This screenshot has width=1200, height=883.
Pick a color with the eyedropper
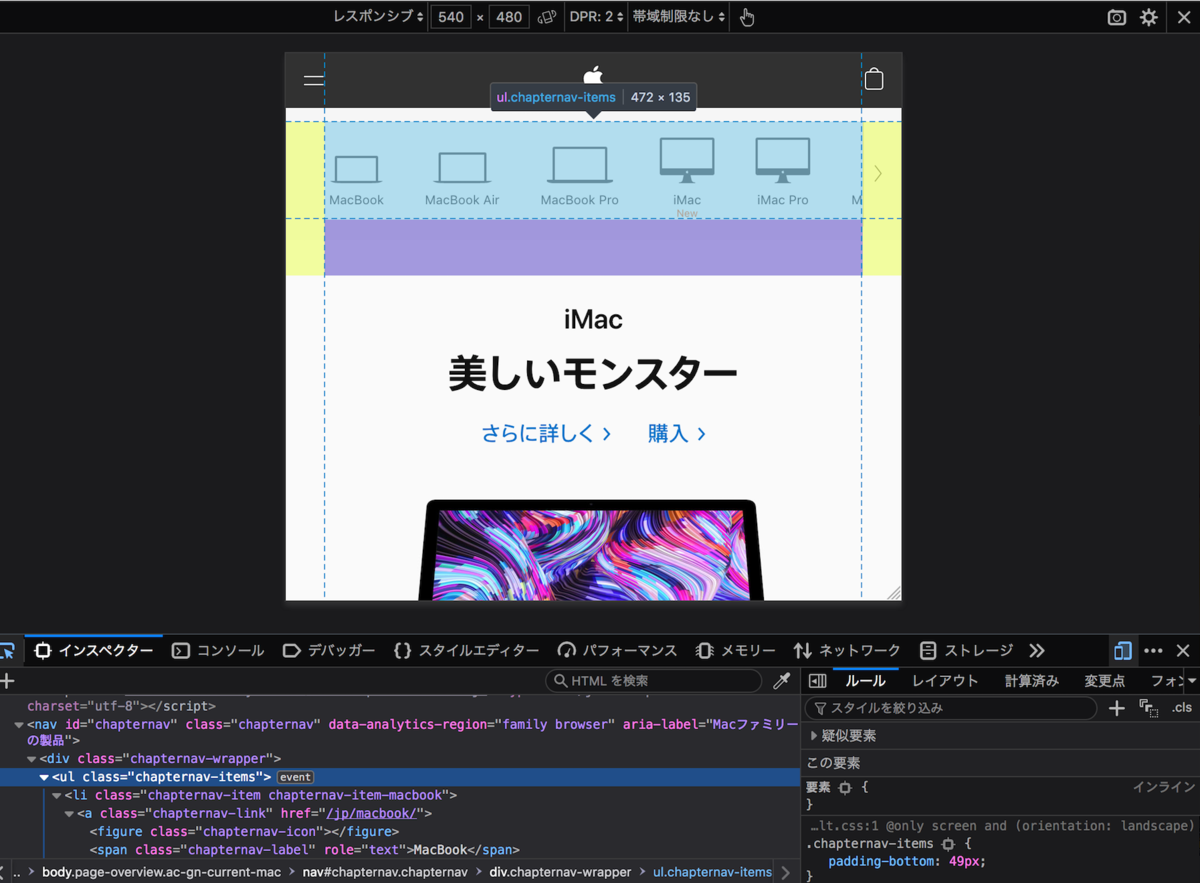782,681
